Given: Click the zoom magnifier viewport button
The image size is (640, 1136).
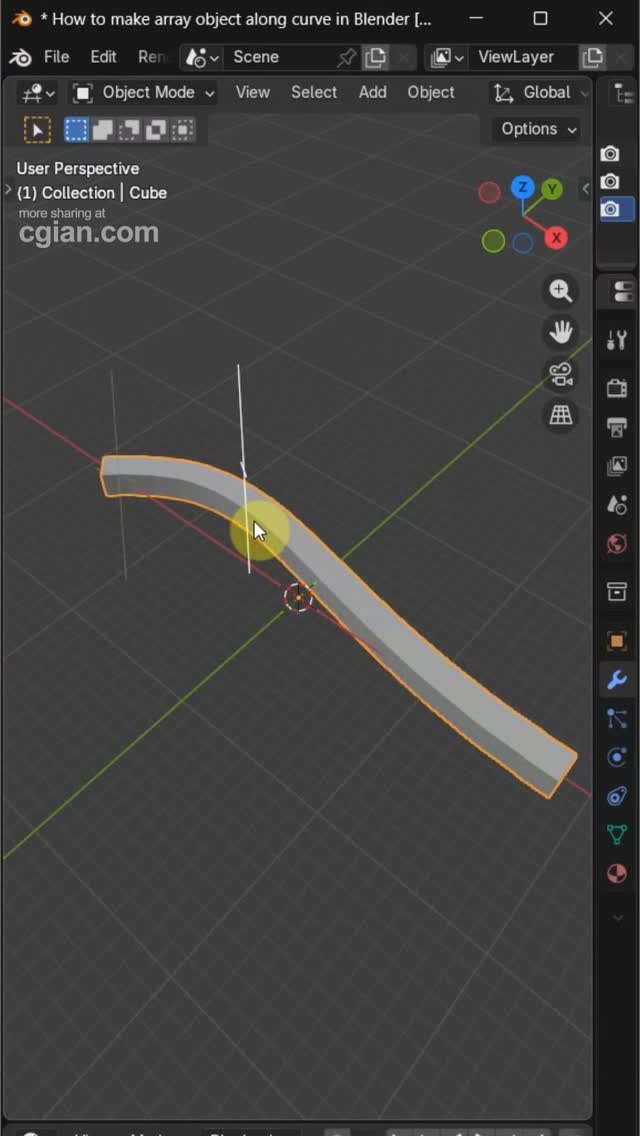Looking at the screenshot, I should point(560,291).
